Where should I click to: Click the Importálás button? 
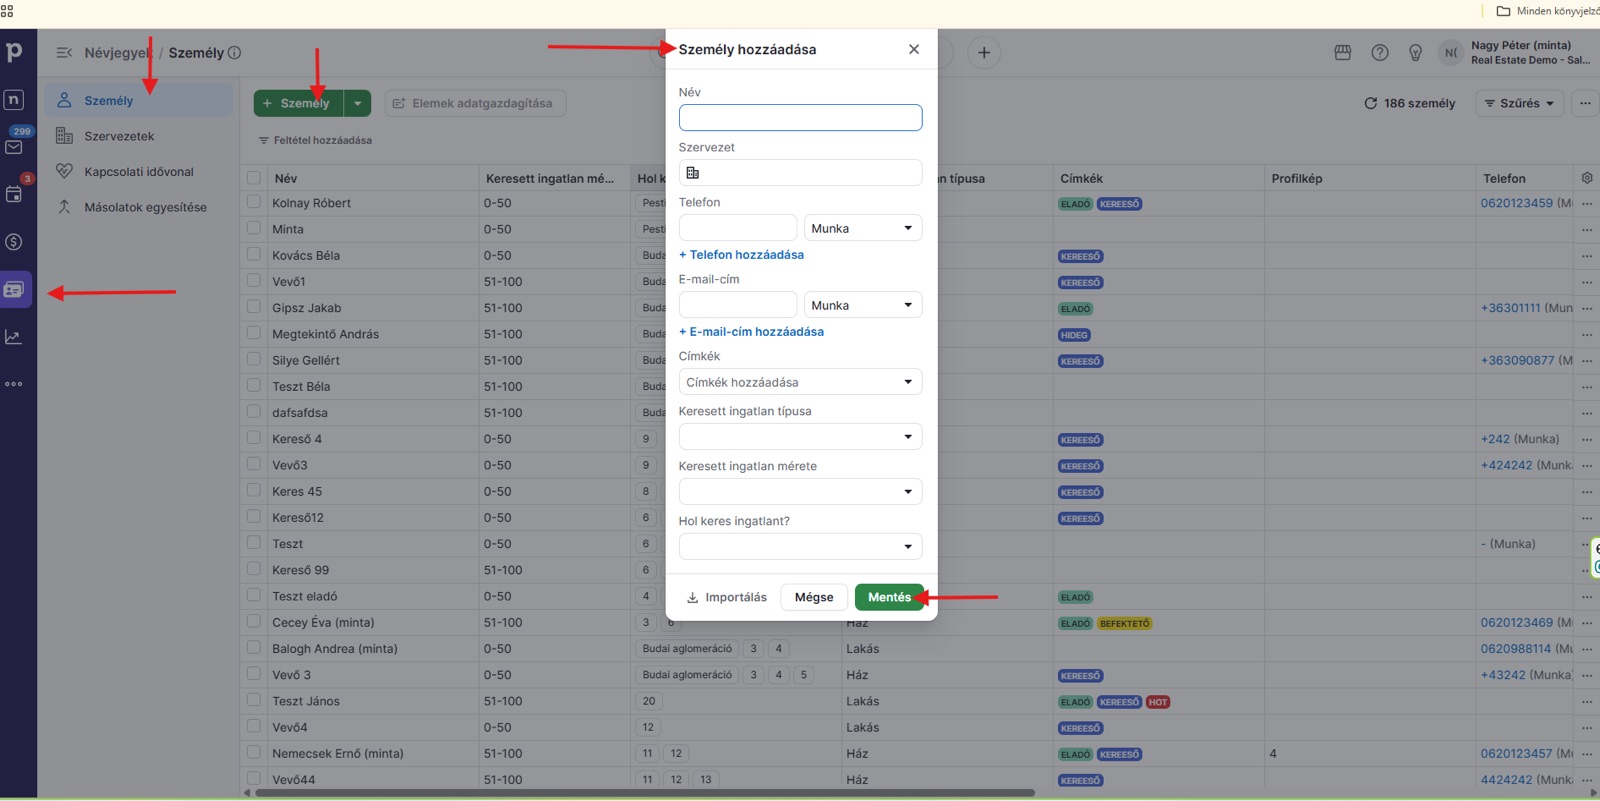(x=727, y=597)
